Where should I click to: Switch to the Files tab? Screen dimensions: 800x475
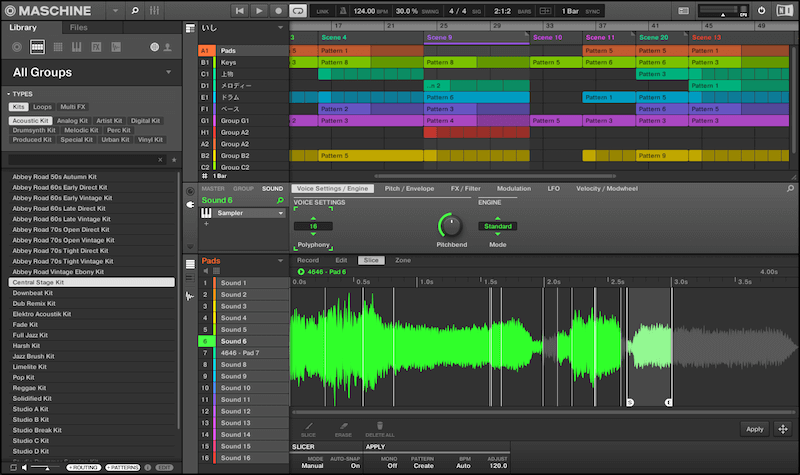coord(79,28)
